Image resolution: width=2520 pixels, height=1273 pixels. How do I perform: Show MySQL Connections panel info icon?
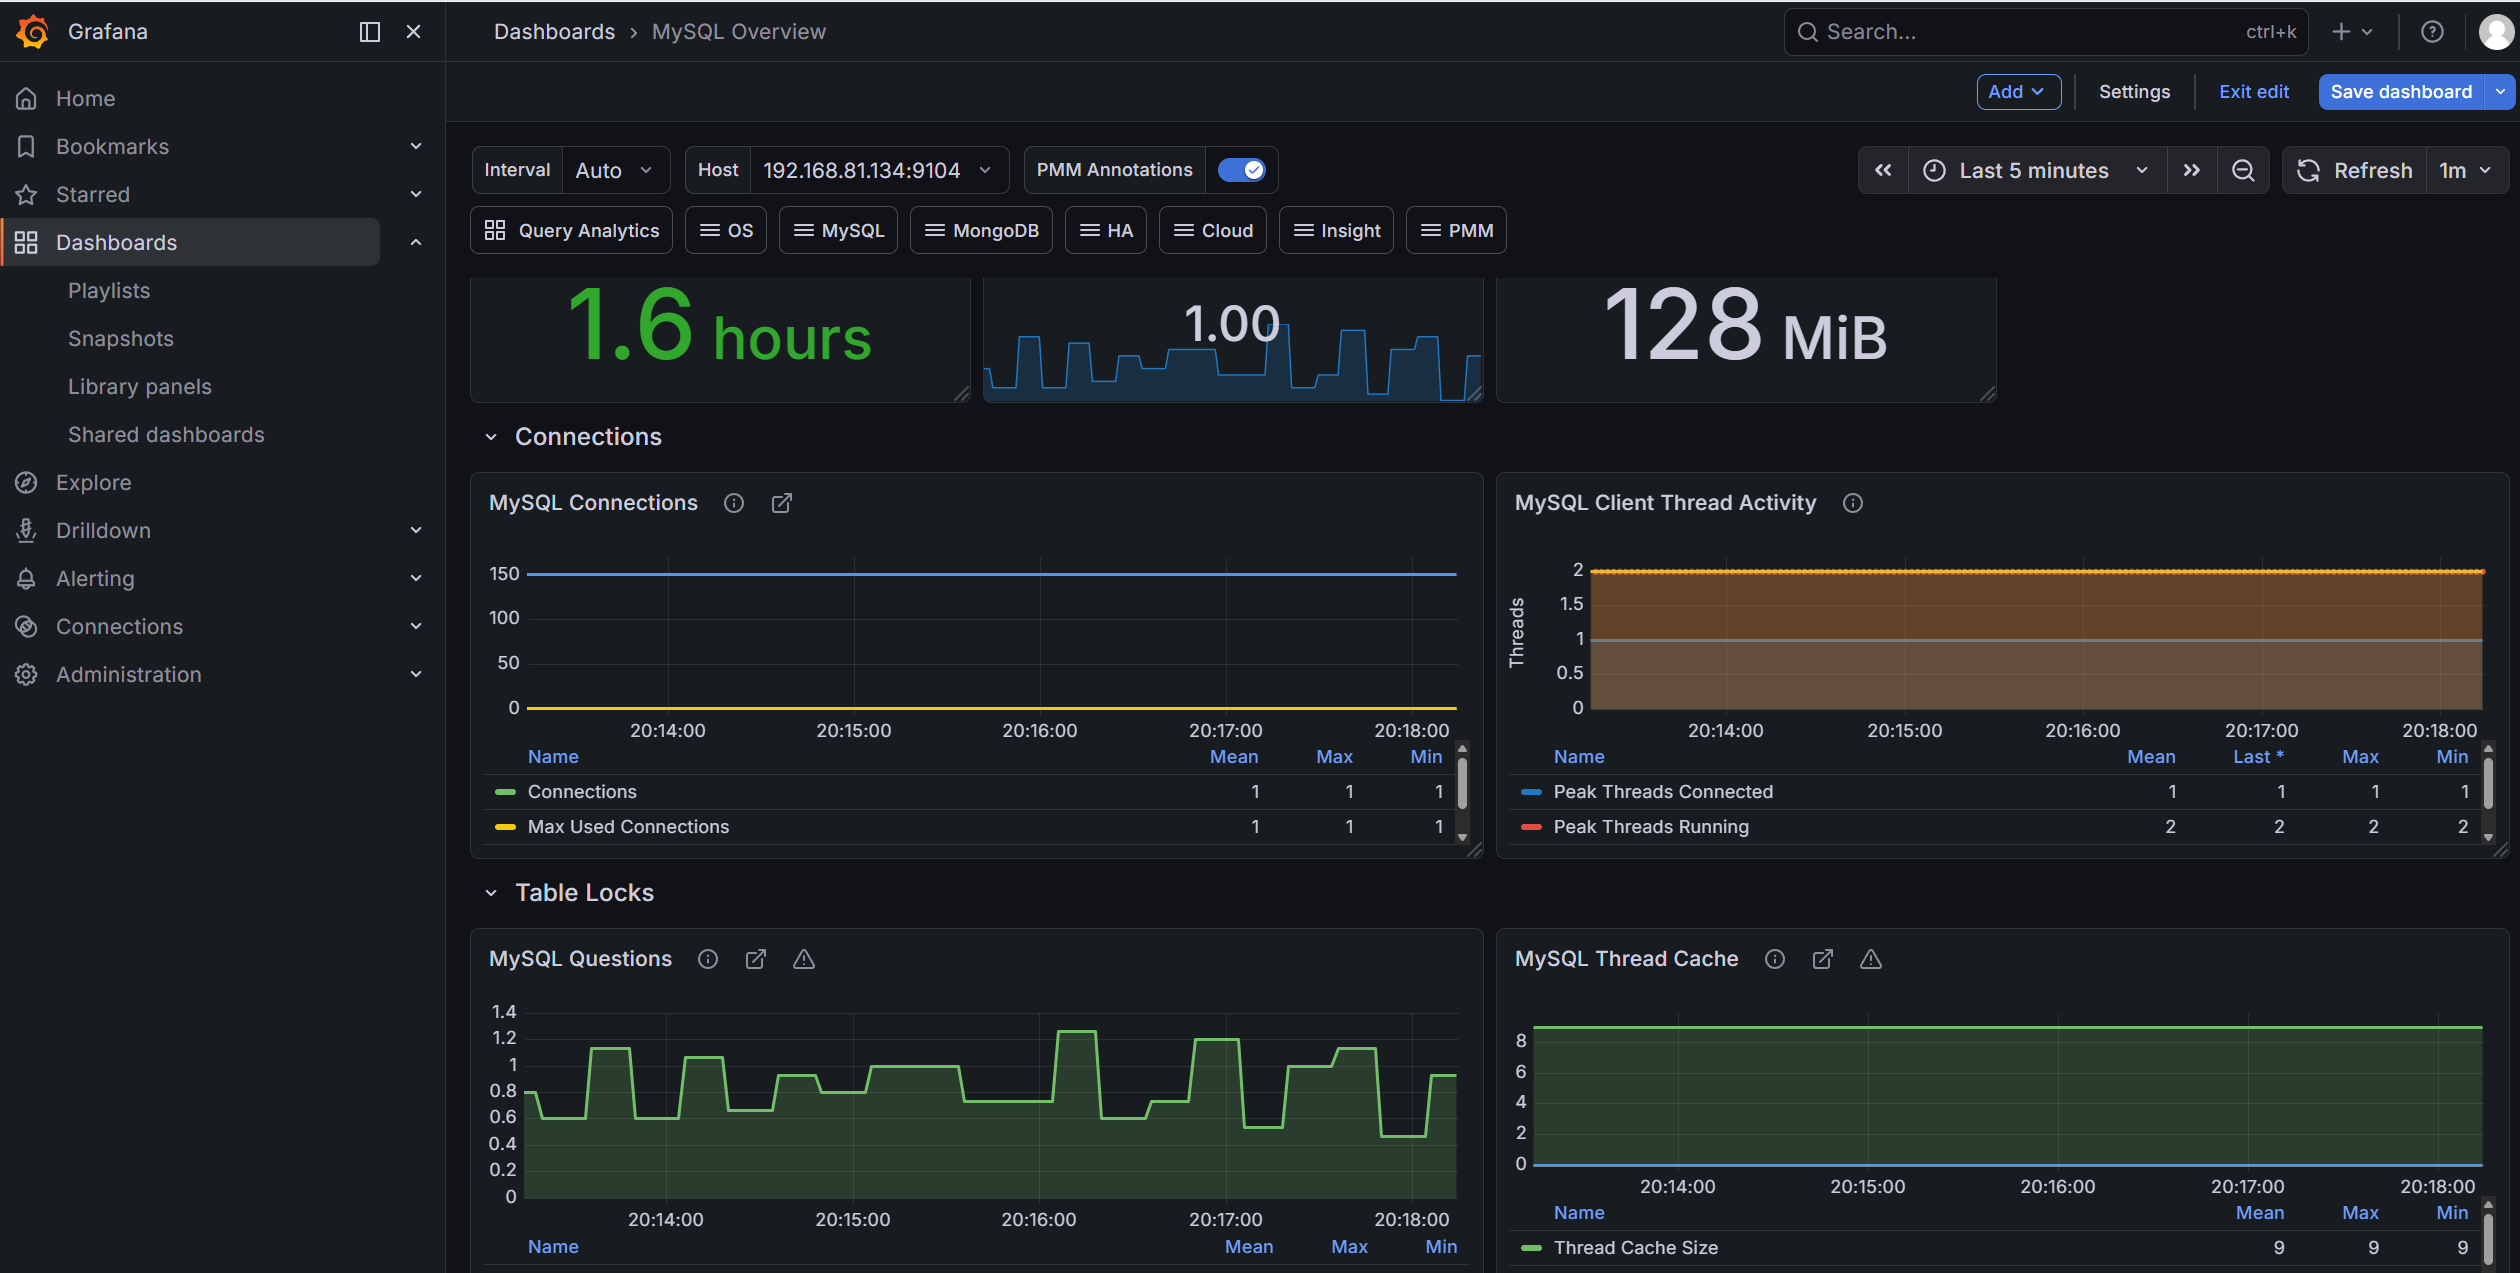pos(734,503)
